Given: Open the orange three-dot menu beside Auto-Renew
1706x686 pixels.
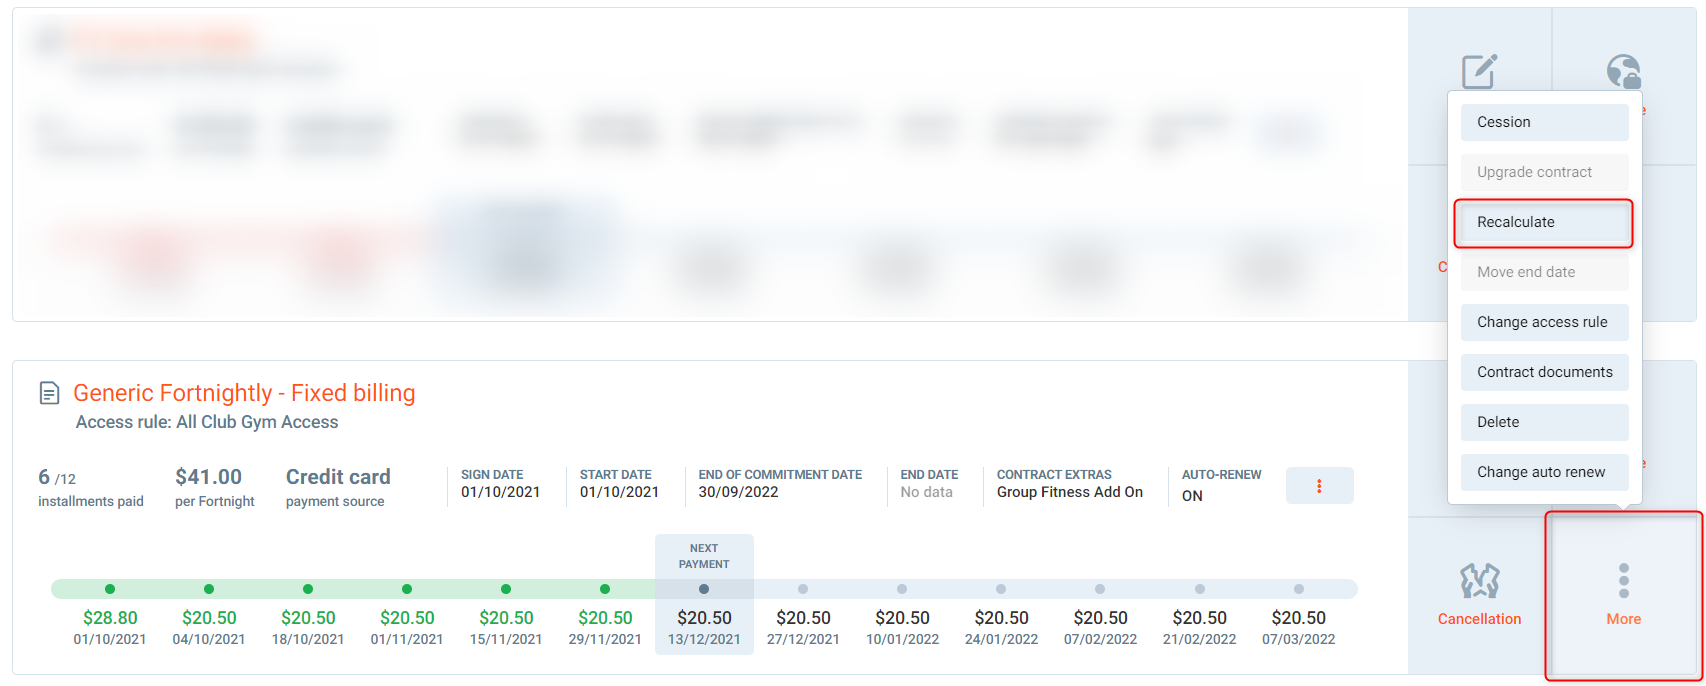Looking at the screenshot, I should (x=1319, y=486).
